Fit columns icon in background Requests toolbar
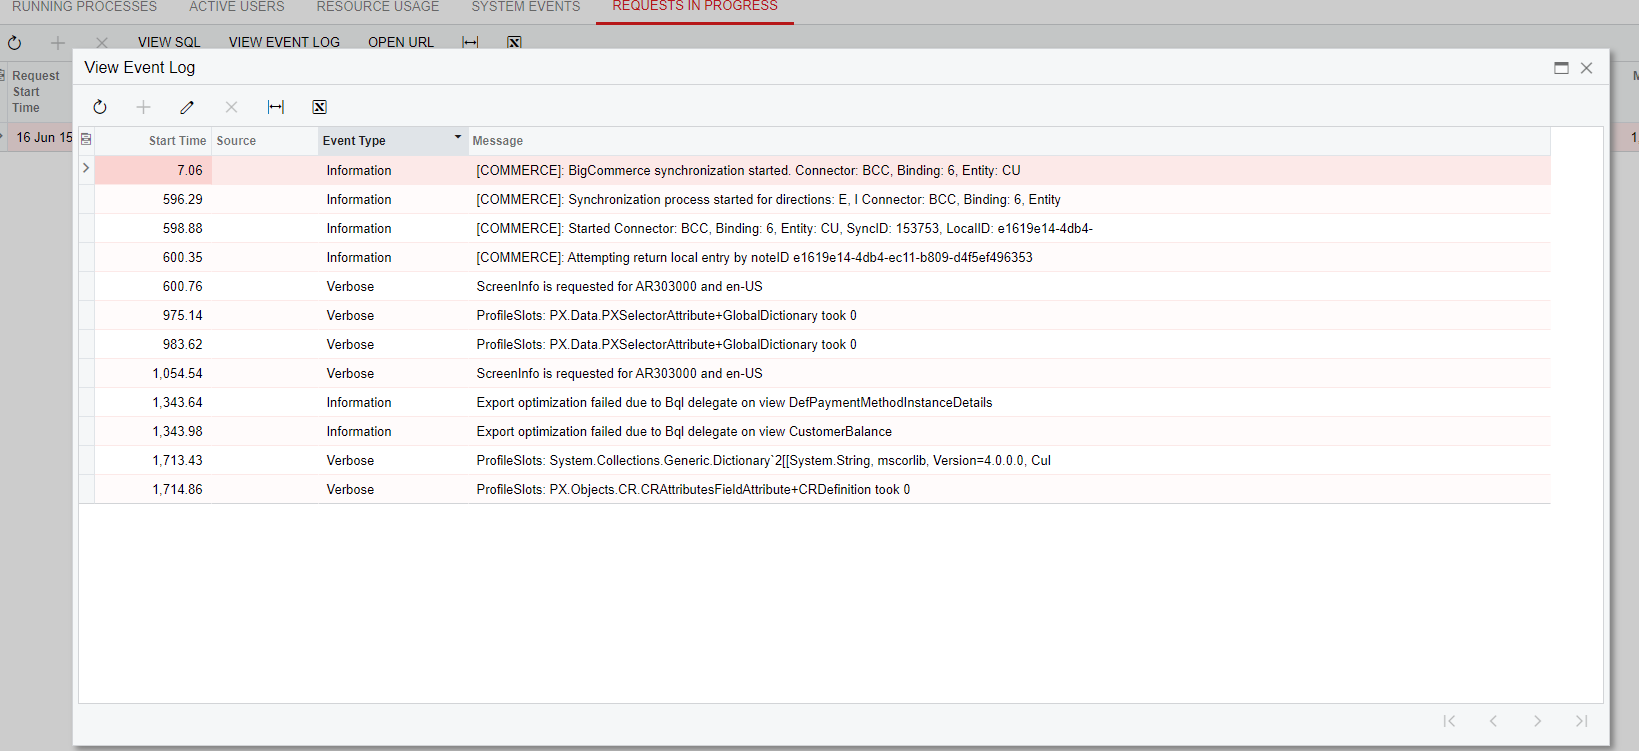 470,42
